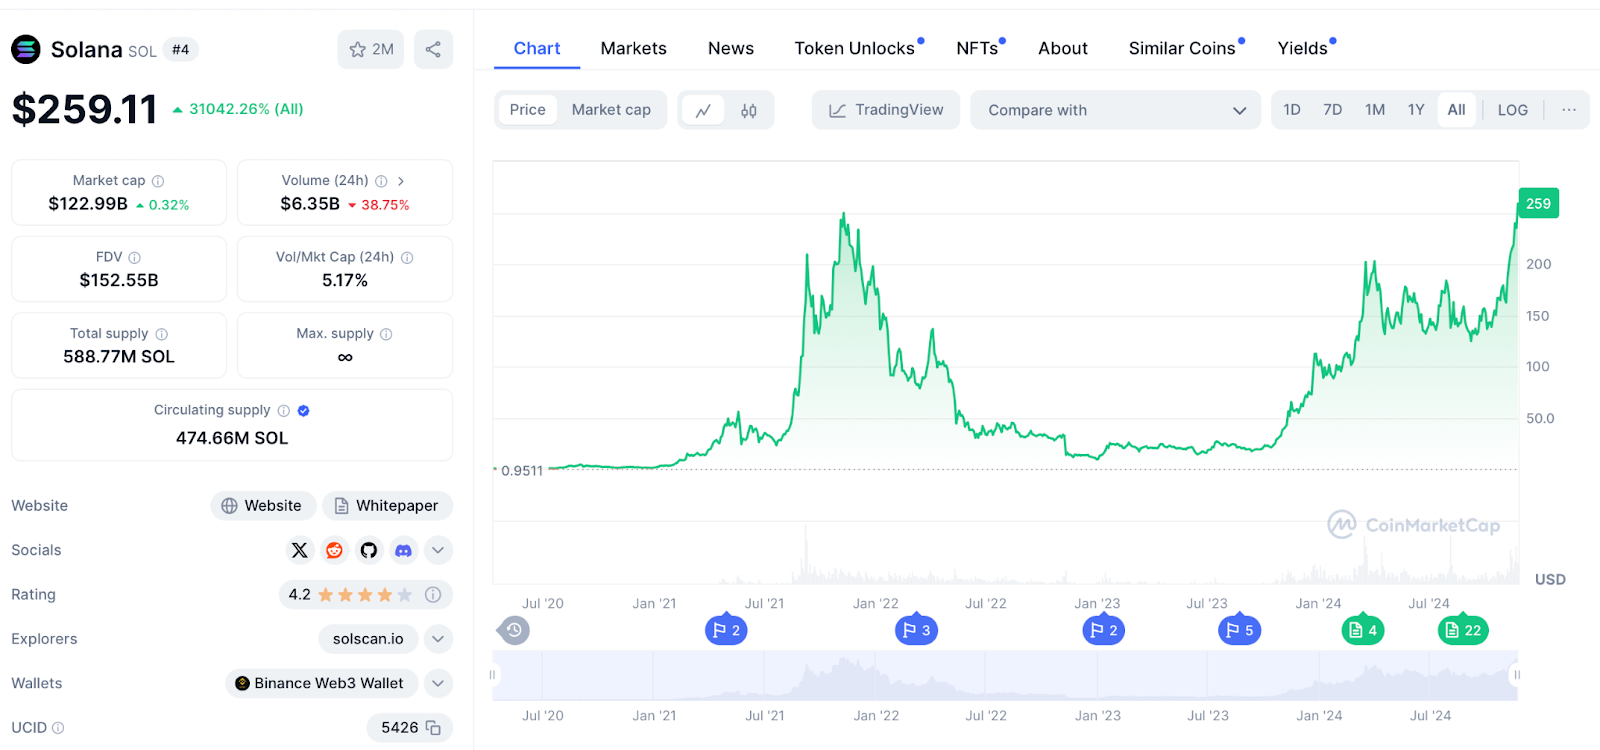Open more chart options ellipsis
The height and width of the screenshot is (750, 1600).
point(1569,110)
